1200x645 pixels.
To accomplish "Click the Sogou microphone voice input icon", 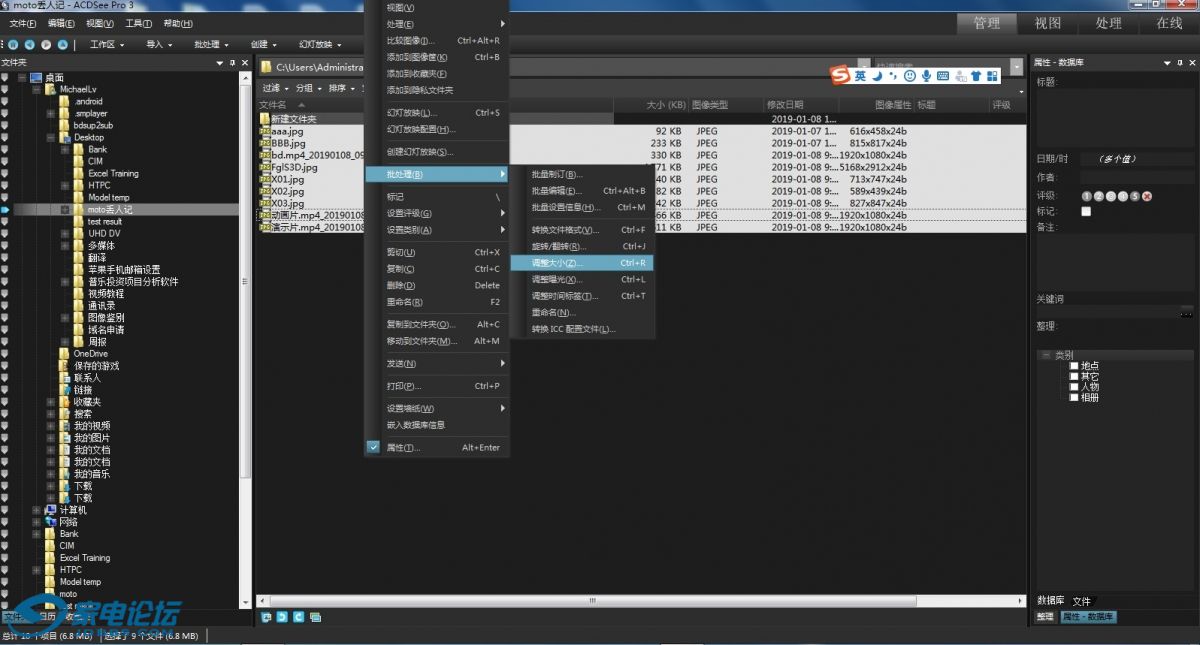I will click(x=926, y=76).
